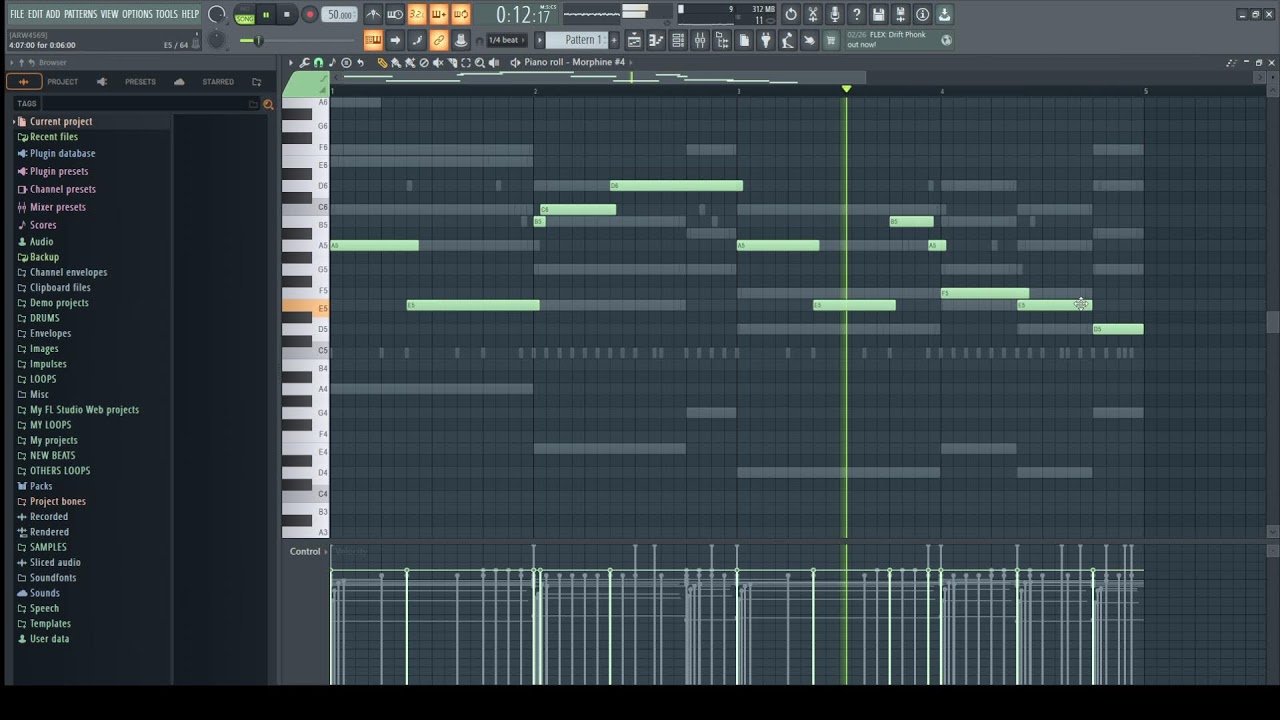The image size is (1280, 720).
Task: Adjust the main volume knob
Action: coord(217,15)
